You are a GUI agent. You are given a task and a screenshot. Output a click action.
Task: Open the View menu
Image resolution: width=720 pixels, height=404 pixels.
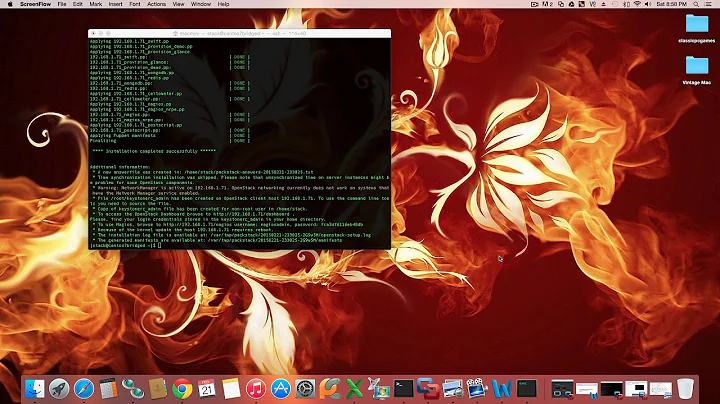point(178,4)
